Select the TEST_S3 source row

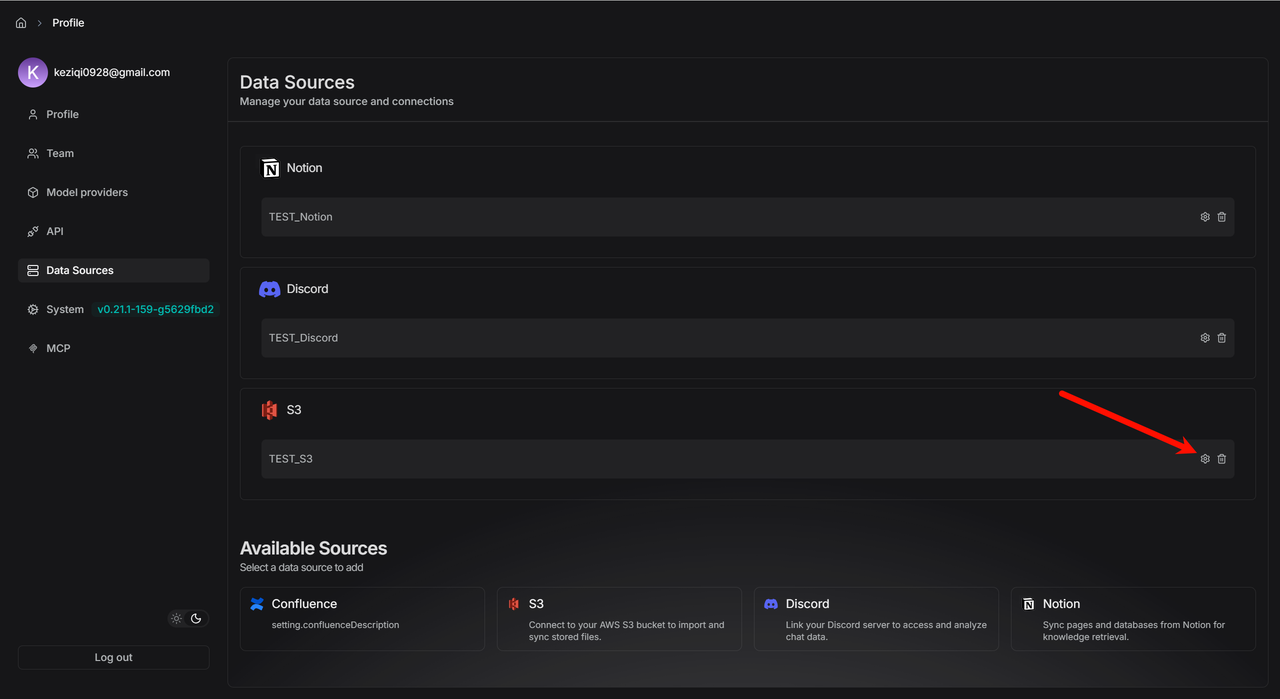point(700,459)
